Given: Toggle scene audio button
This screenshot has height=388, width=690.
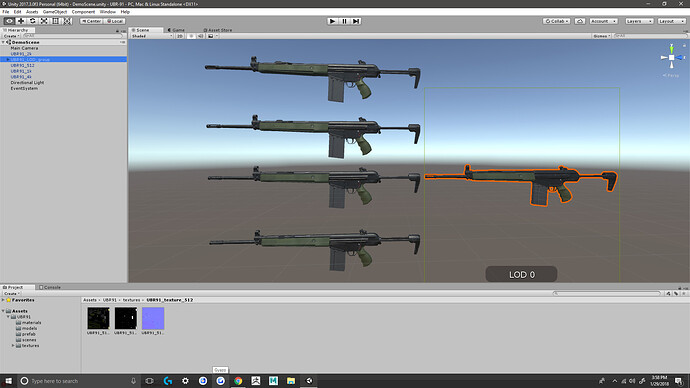Looking at the screenshot, I should click(201, 36).
